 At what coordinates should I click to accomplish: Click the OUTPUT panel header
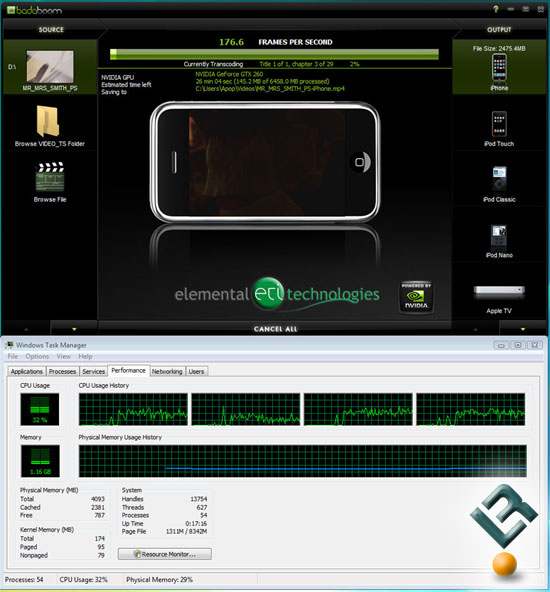(x=499, y=29)
